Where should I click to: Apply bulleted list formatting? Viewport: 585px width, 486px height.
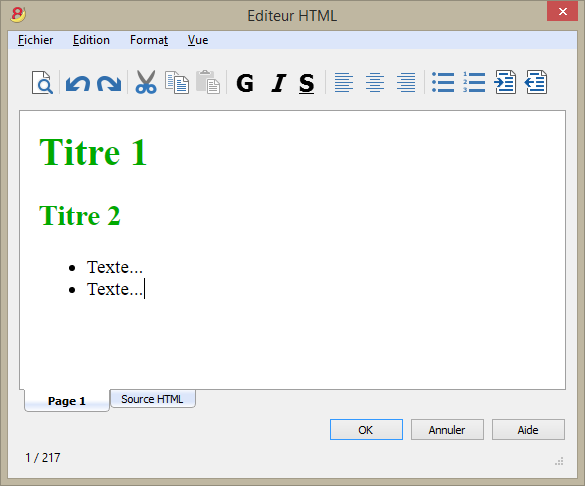click(x=443, y=82)
